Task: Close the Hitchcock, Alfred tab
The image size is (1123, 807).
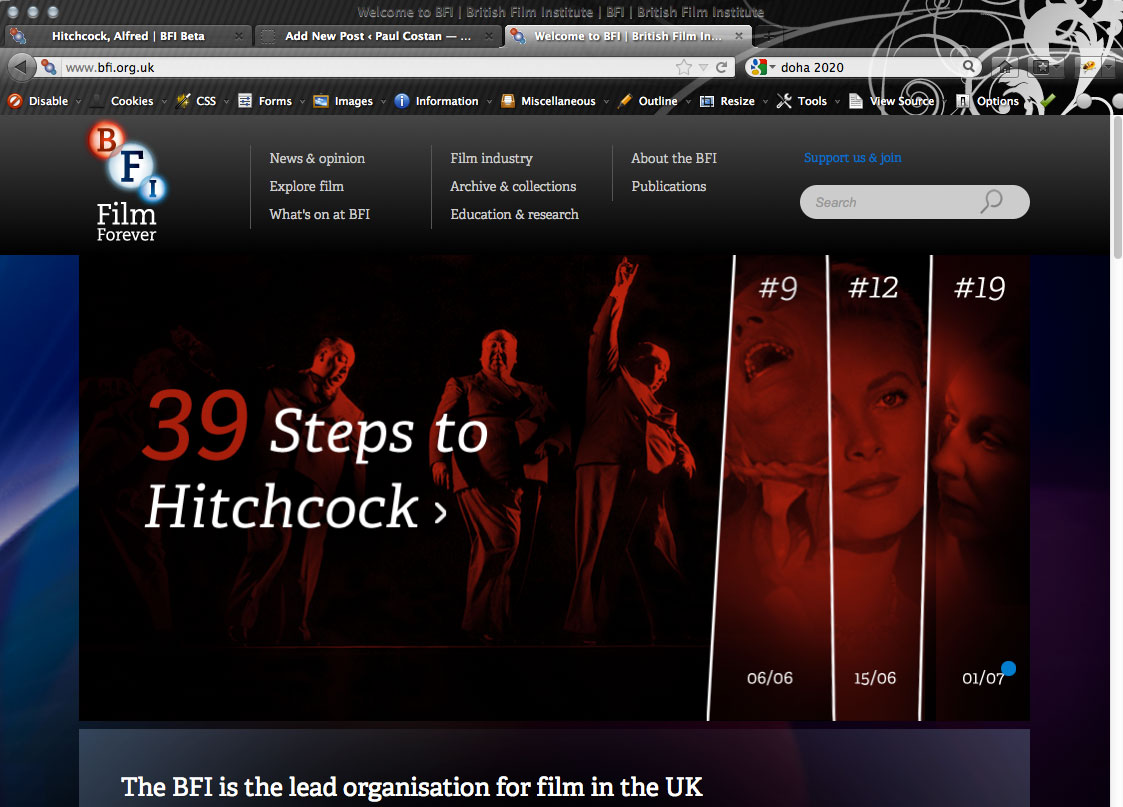Action: [238, 36]
